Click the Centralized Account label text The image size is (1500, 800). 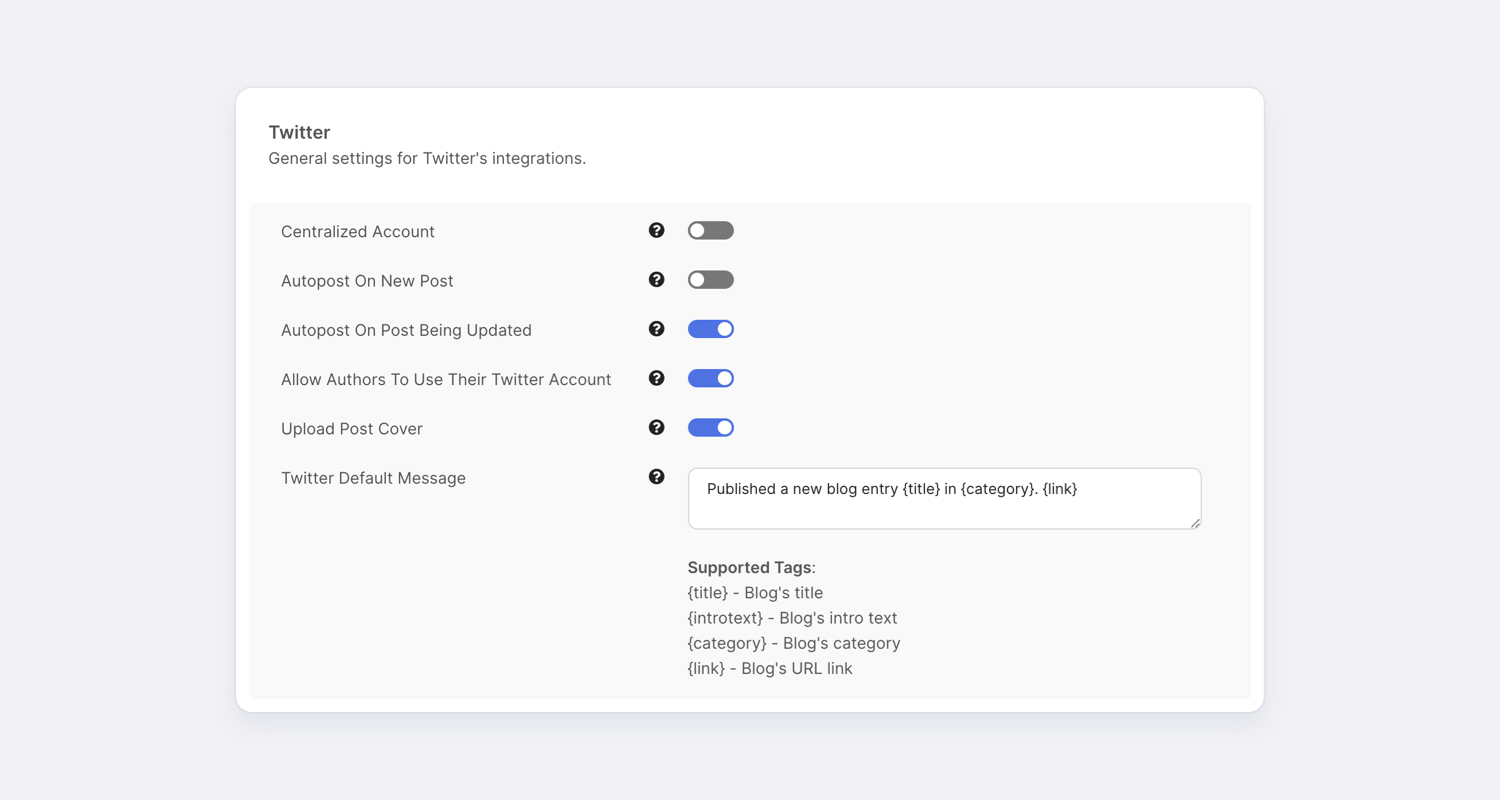click(357, 232)
